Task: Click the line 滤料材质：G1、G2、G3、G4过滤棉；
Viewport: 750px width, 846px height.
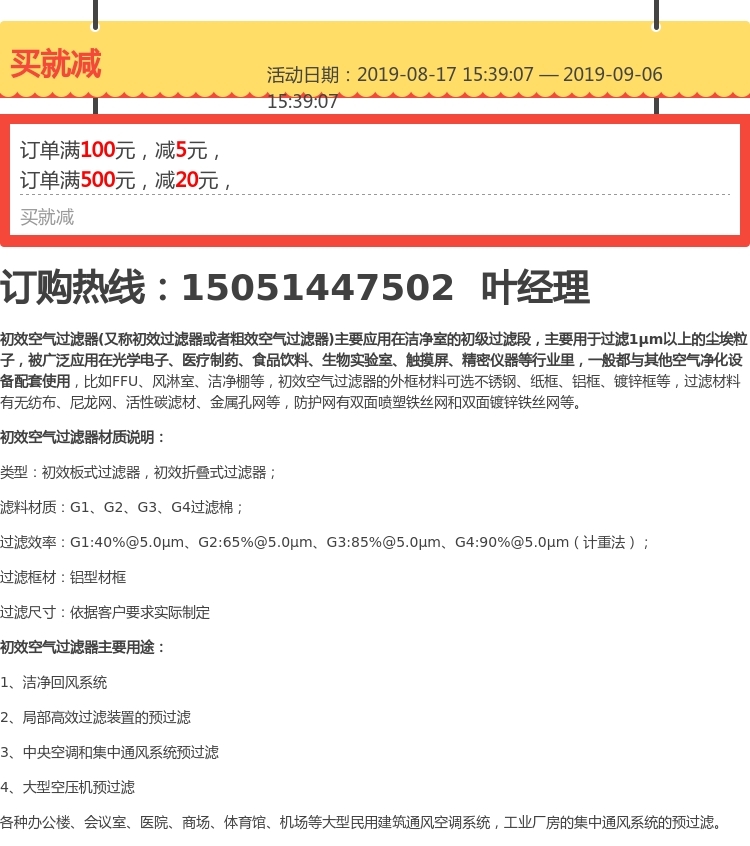Action: click(x=122, y=507)
